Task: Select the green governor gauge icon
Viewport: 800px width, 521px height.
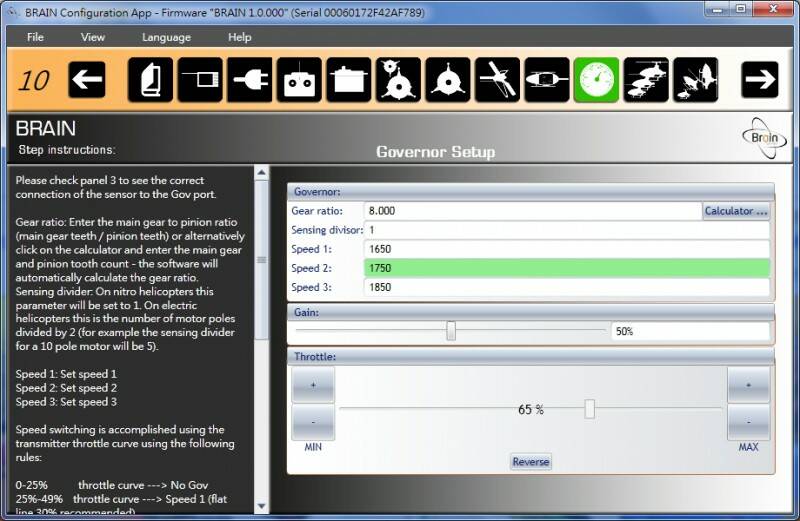Action: point(596,80)
